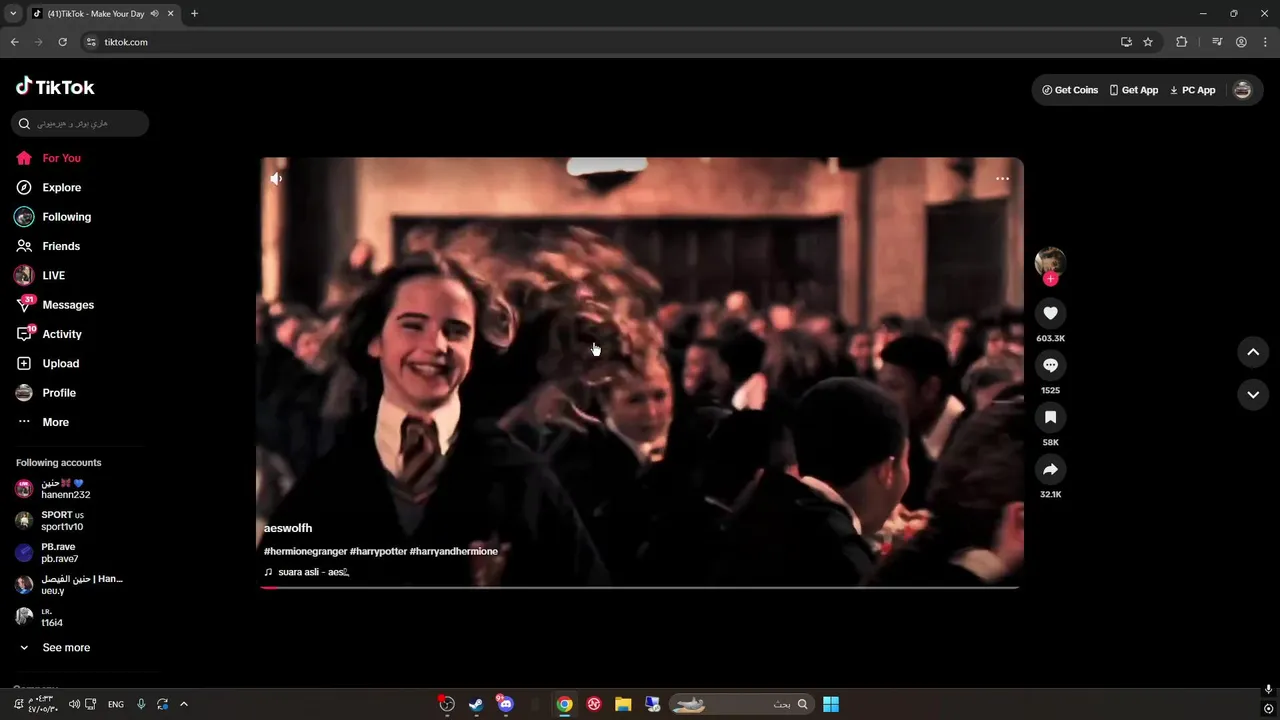The height and width of the screenshot is (720, 1280).
Task: Open the comments with 1525 count
Action: tap(1050, 365)
